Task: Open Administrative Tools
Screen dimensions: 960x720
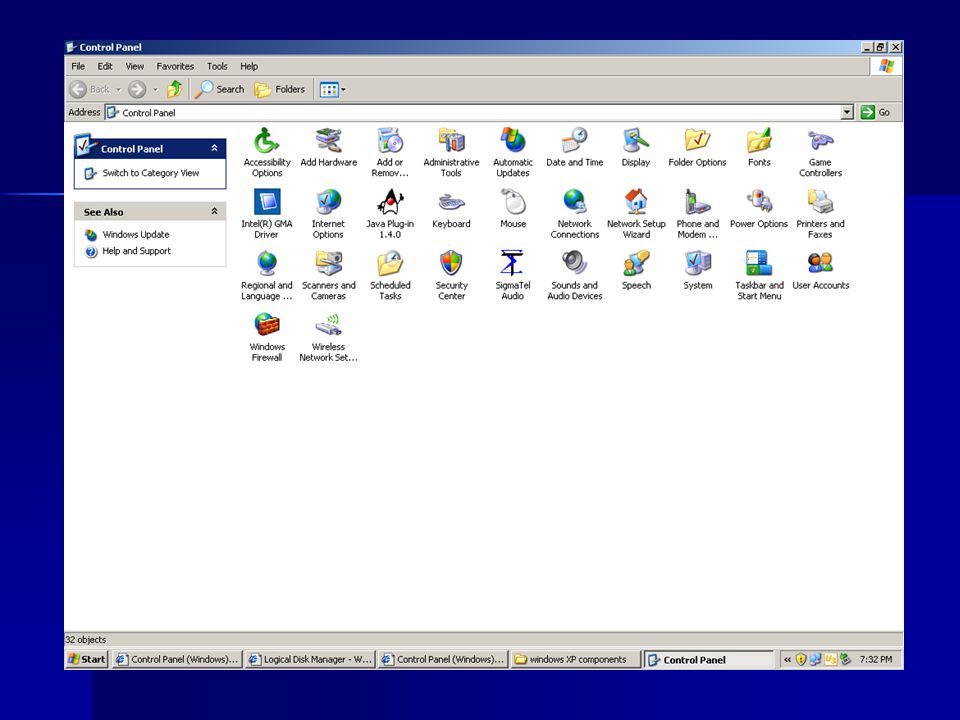Action: [451, 152]
